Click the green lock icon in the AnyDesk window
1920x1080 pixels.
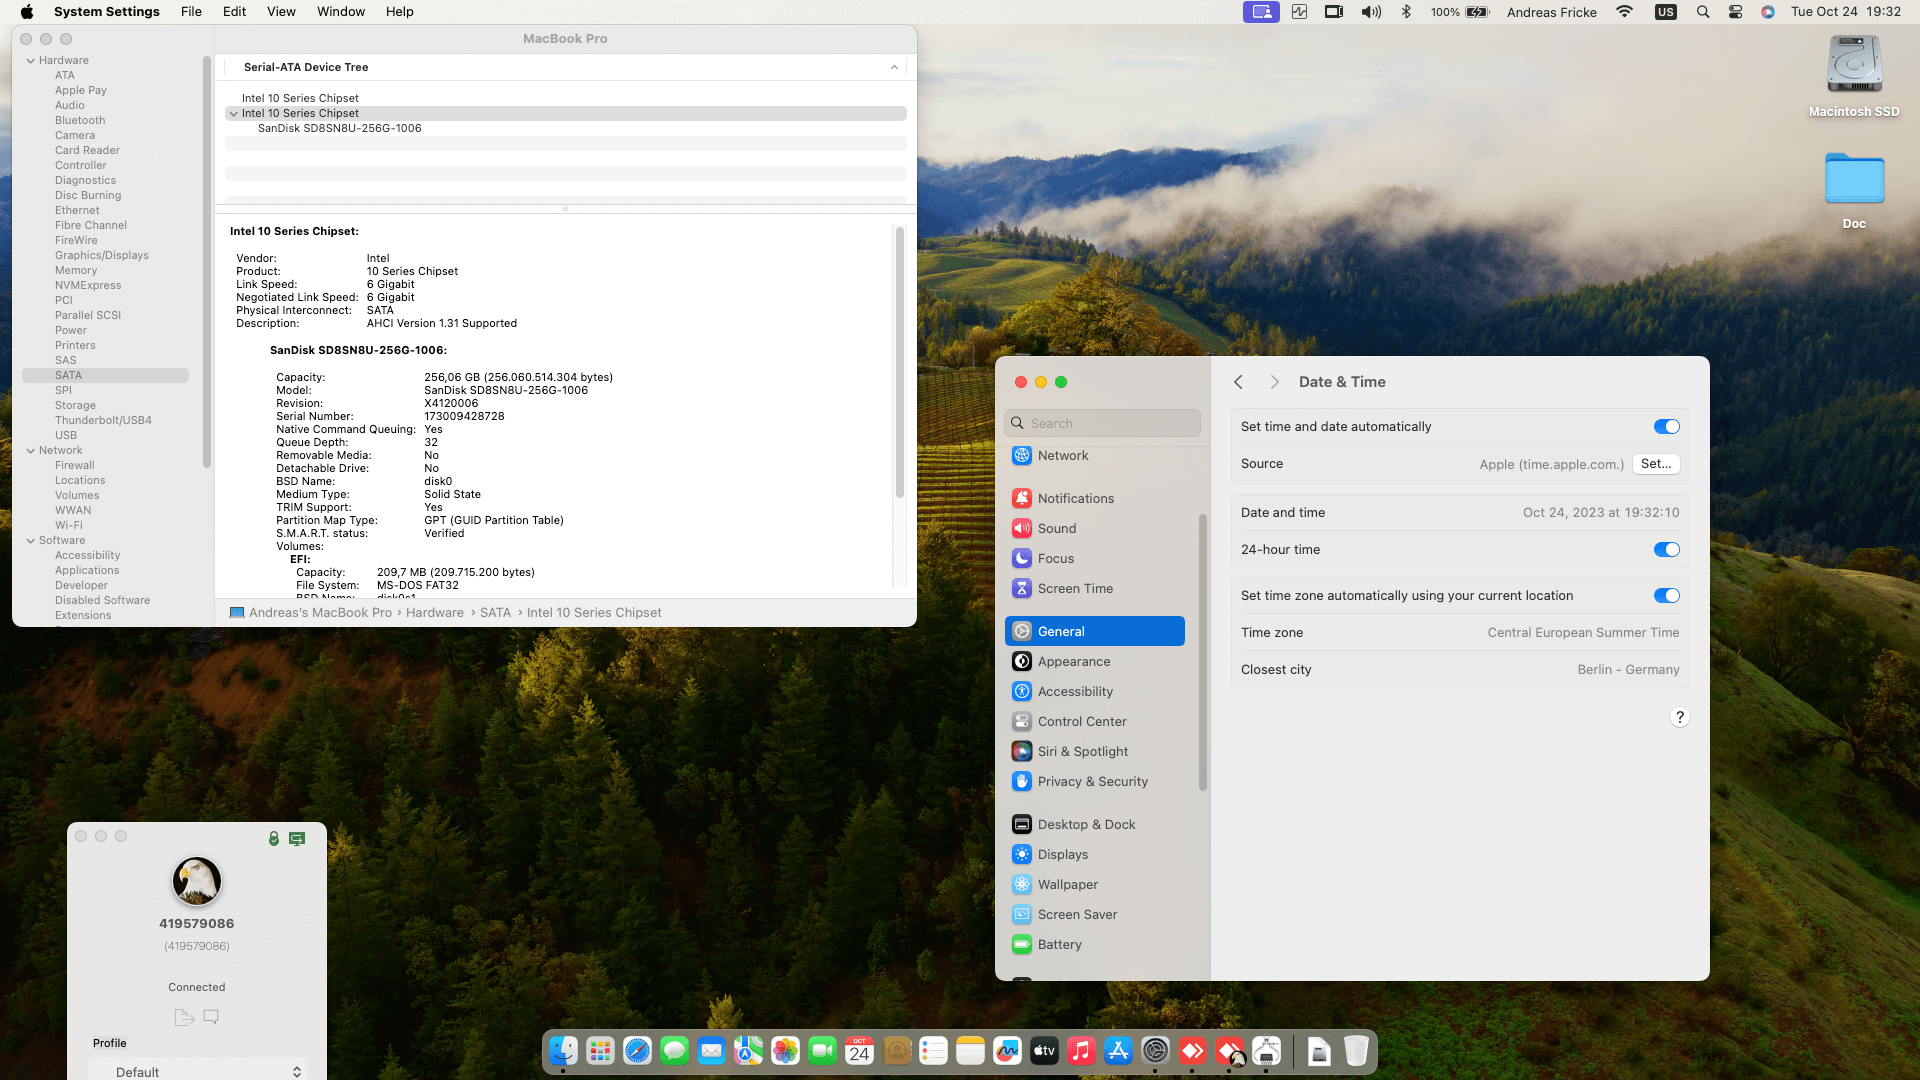coord(274,838)
